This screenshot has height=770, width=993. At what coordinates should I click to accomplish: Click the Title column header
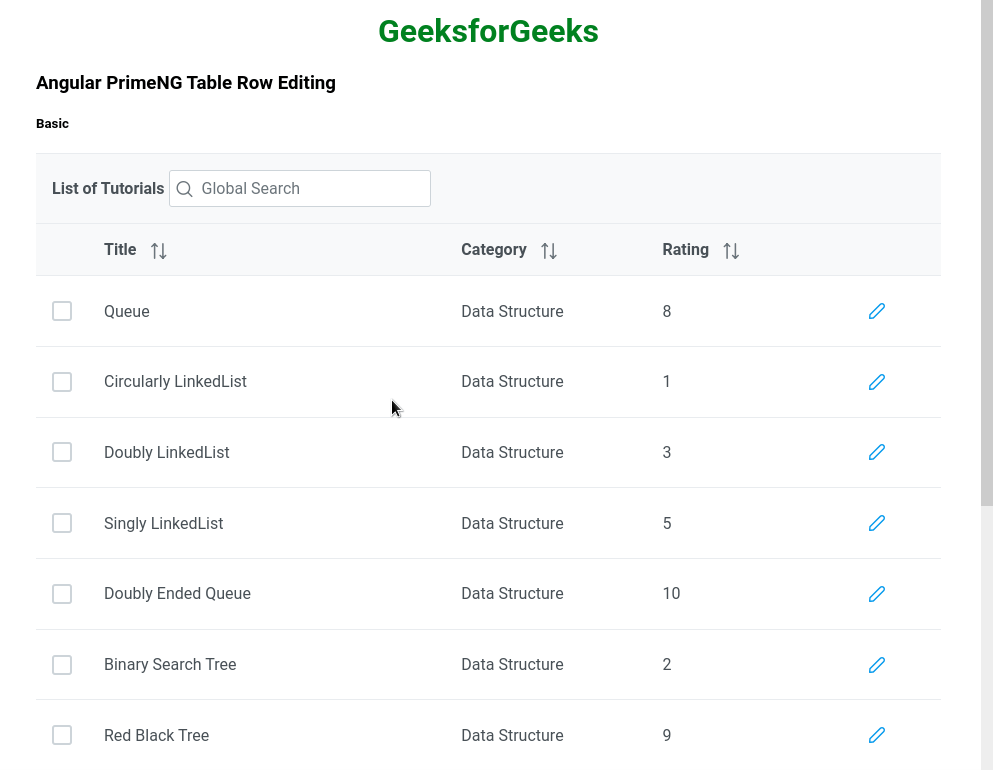pos(120,250)
